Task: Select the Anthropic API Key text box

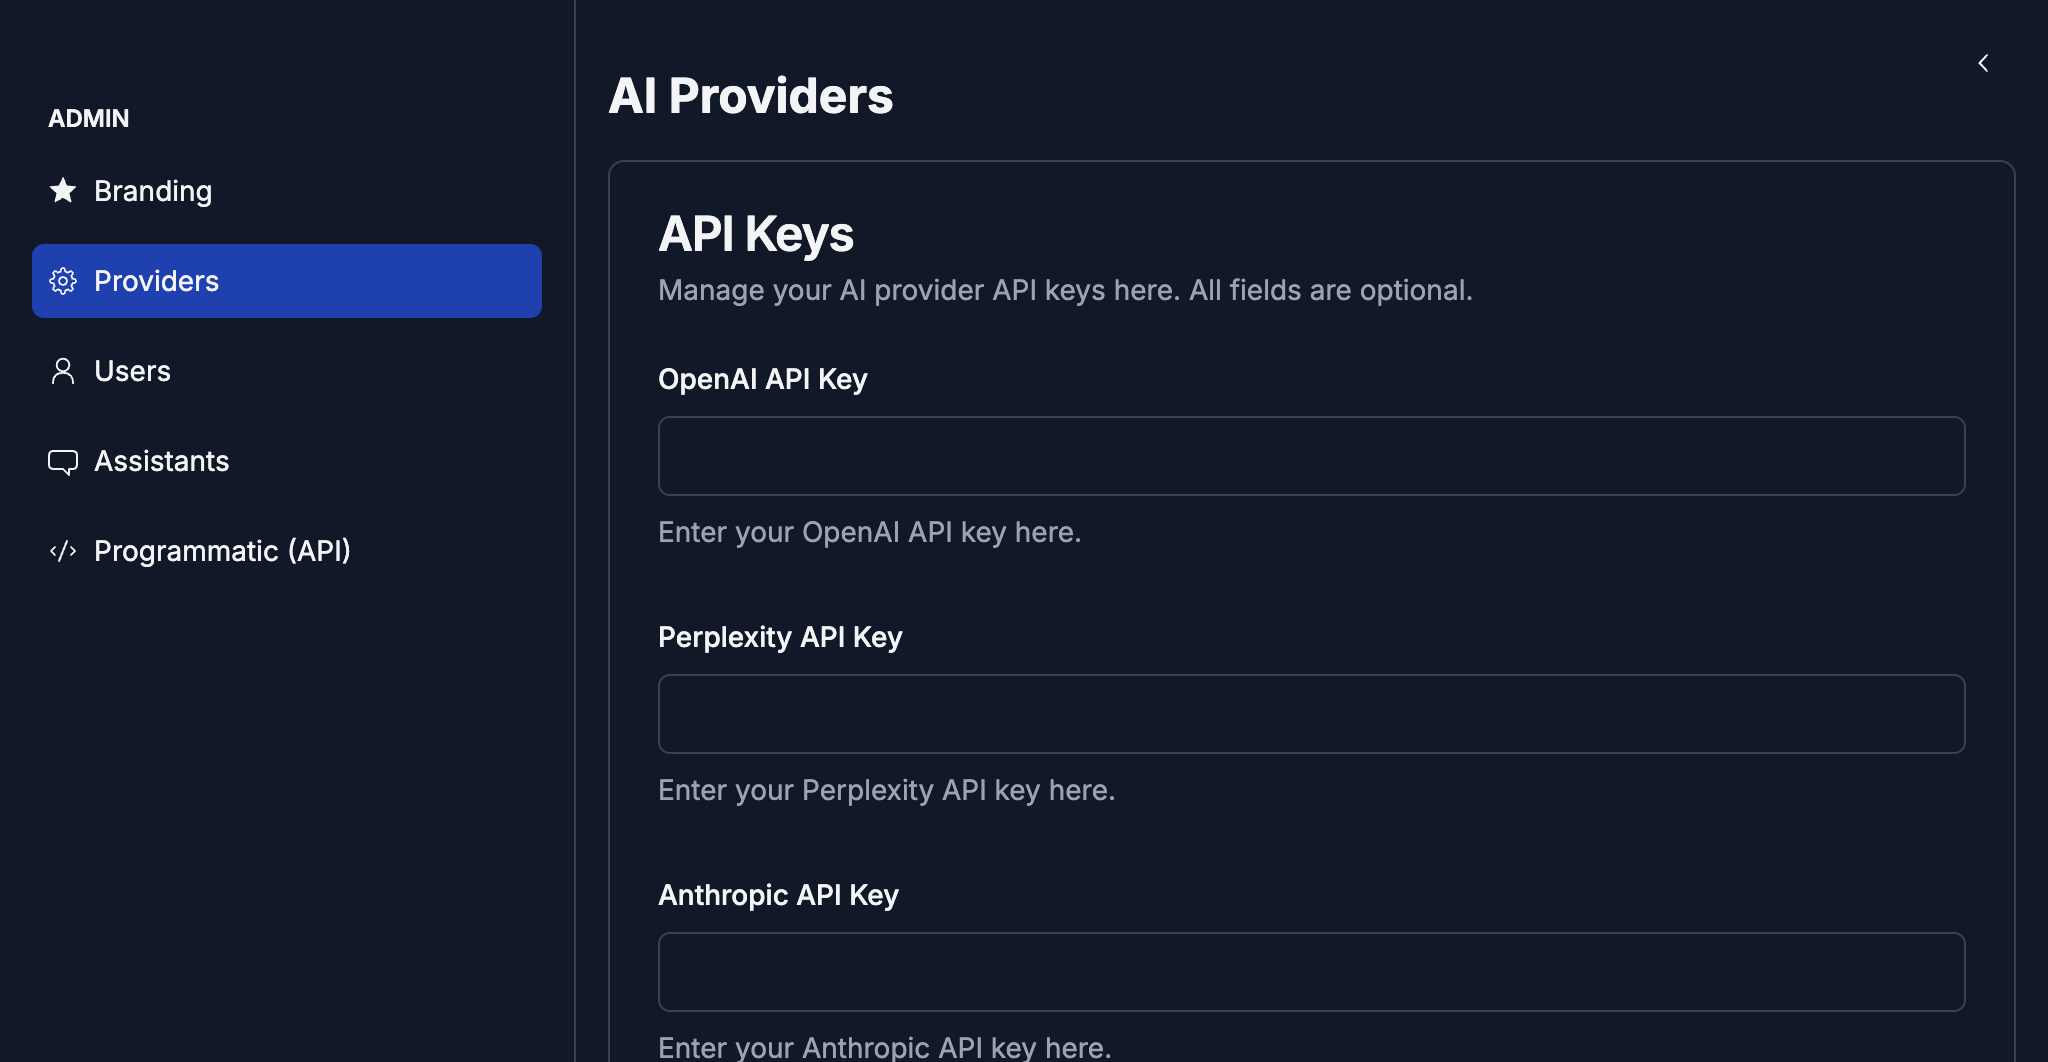Action: pos(1311,972)
